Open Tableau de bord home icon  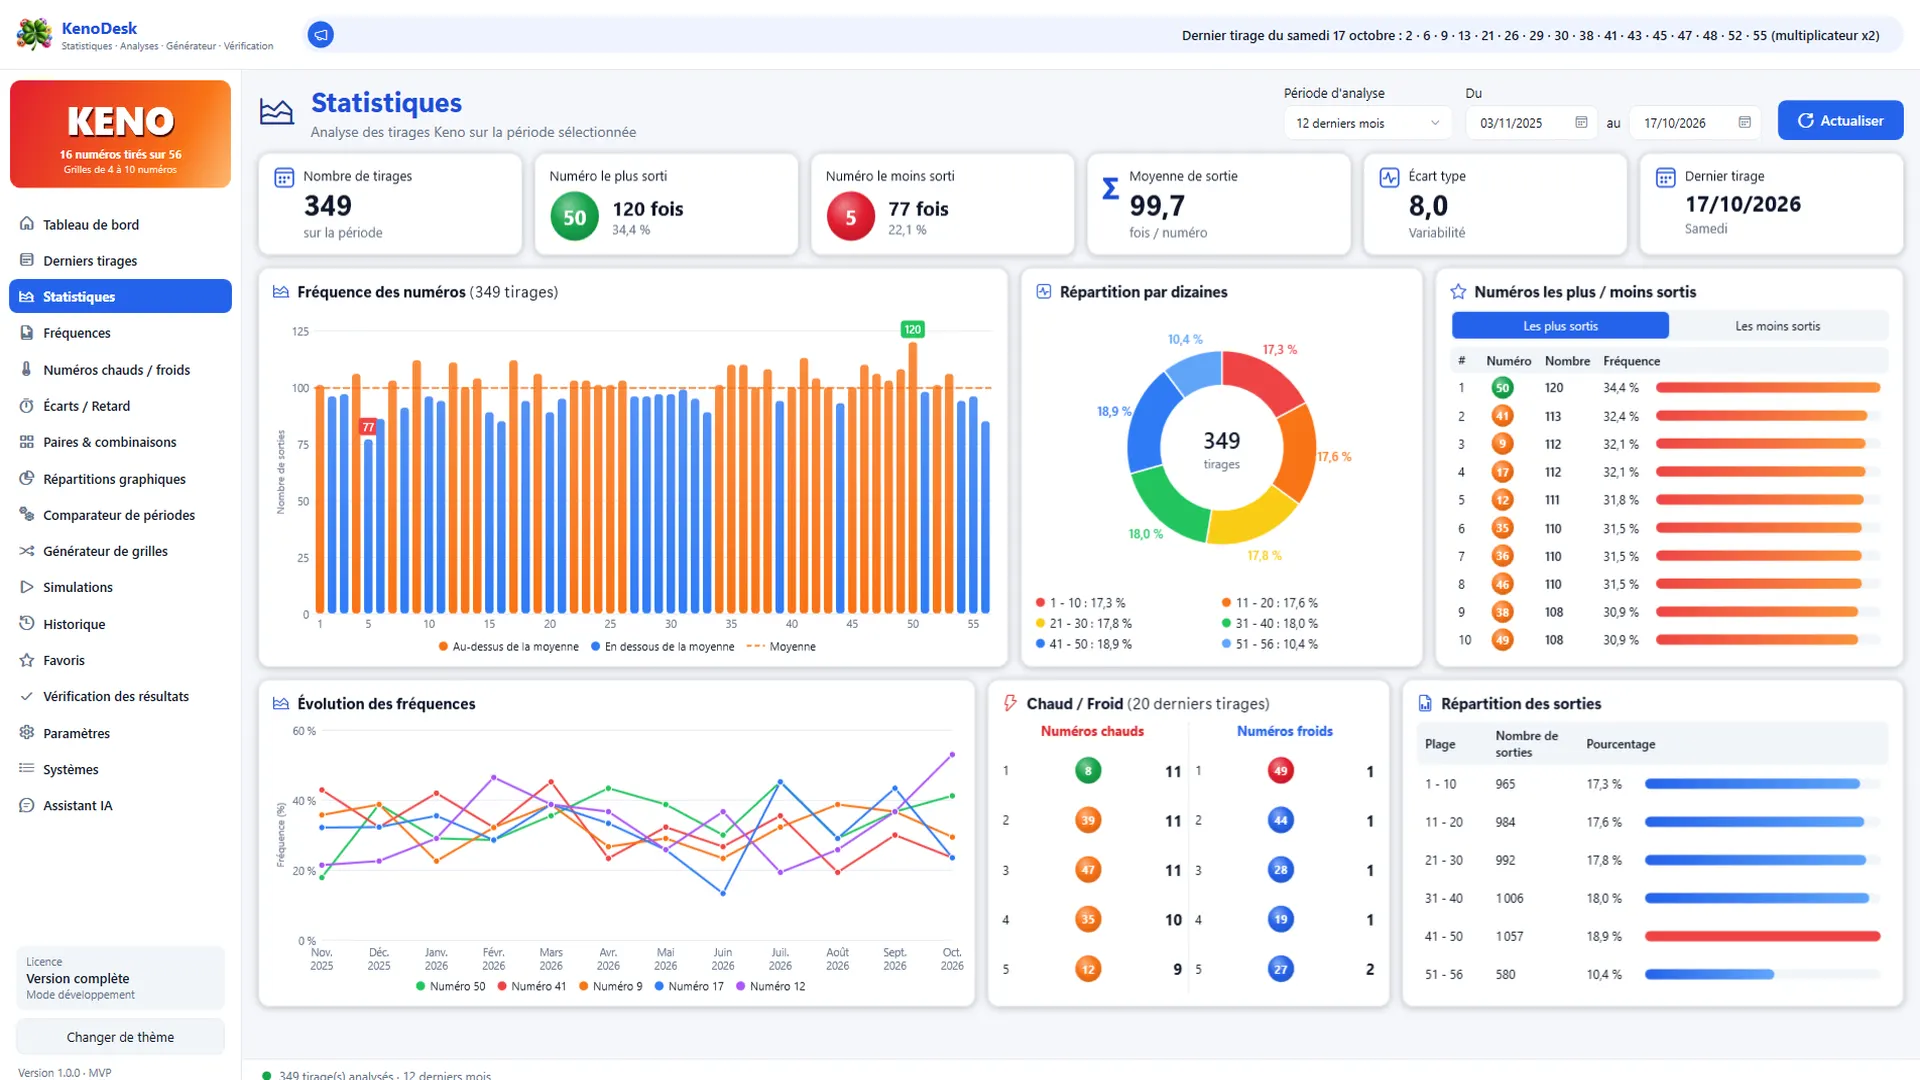(x=27, y=224)
